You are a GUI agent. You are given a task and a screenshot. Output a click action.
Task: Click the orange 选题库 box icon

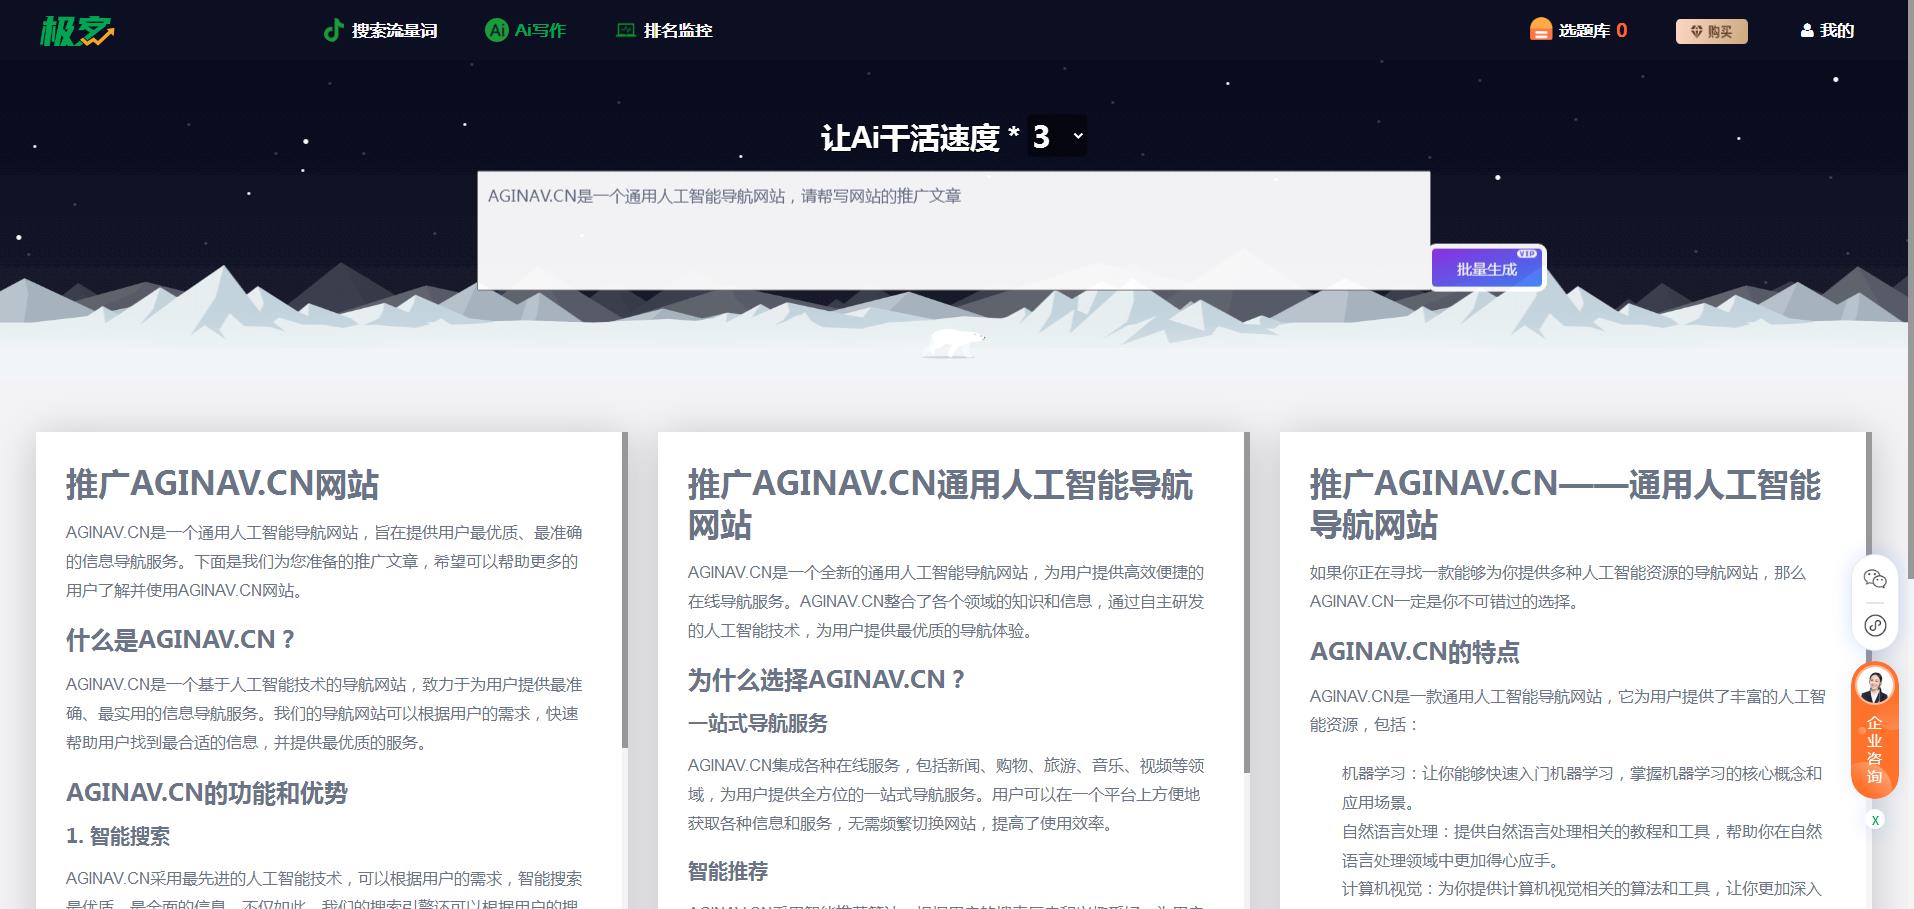pos(1540,31)
